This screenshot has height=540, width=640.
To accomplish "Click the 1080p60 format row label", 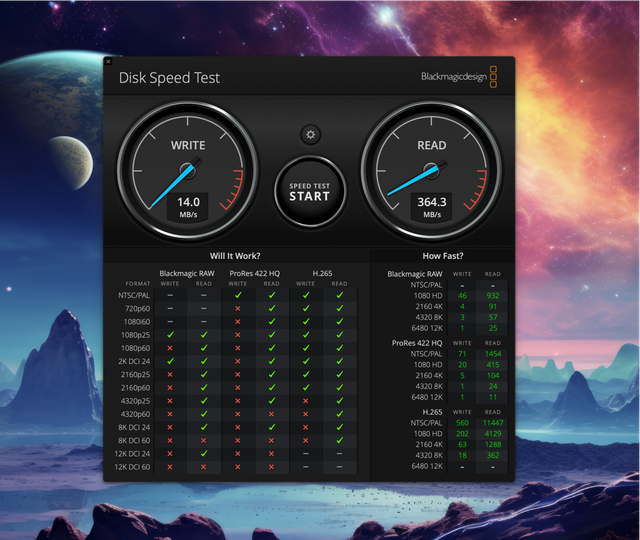I will (x=136, y=348).
